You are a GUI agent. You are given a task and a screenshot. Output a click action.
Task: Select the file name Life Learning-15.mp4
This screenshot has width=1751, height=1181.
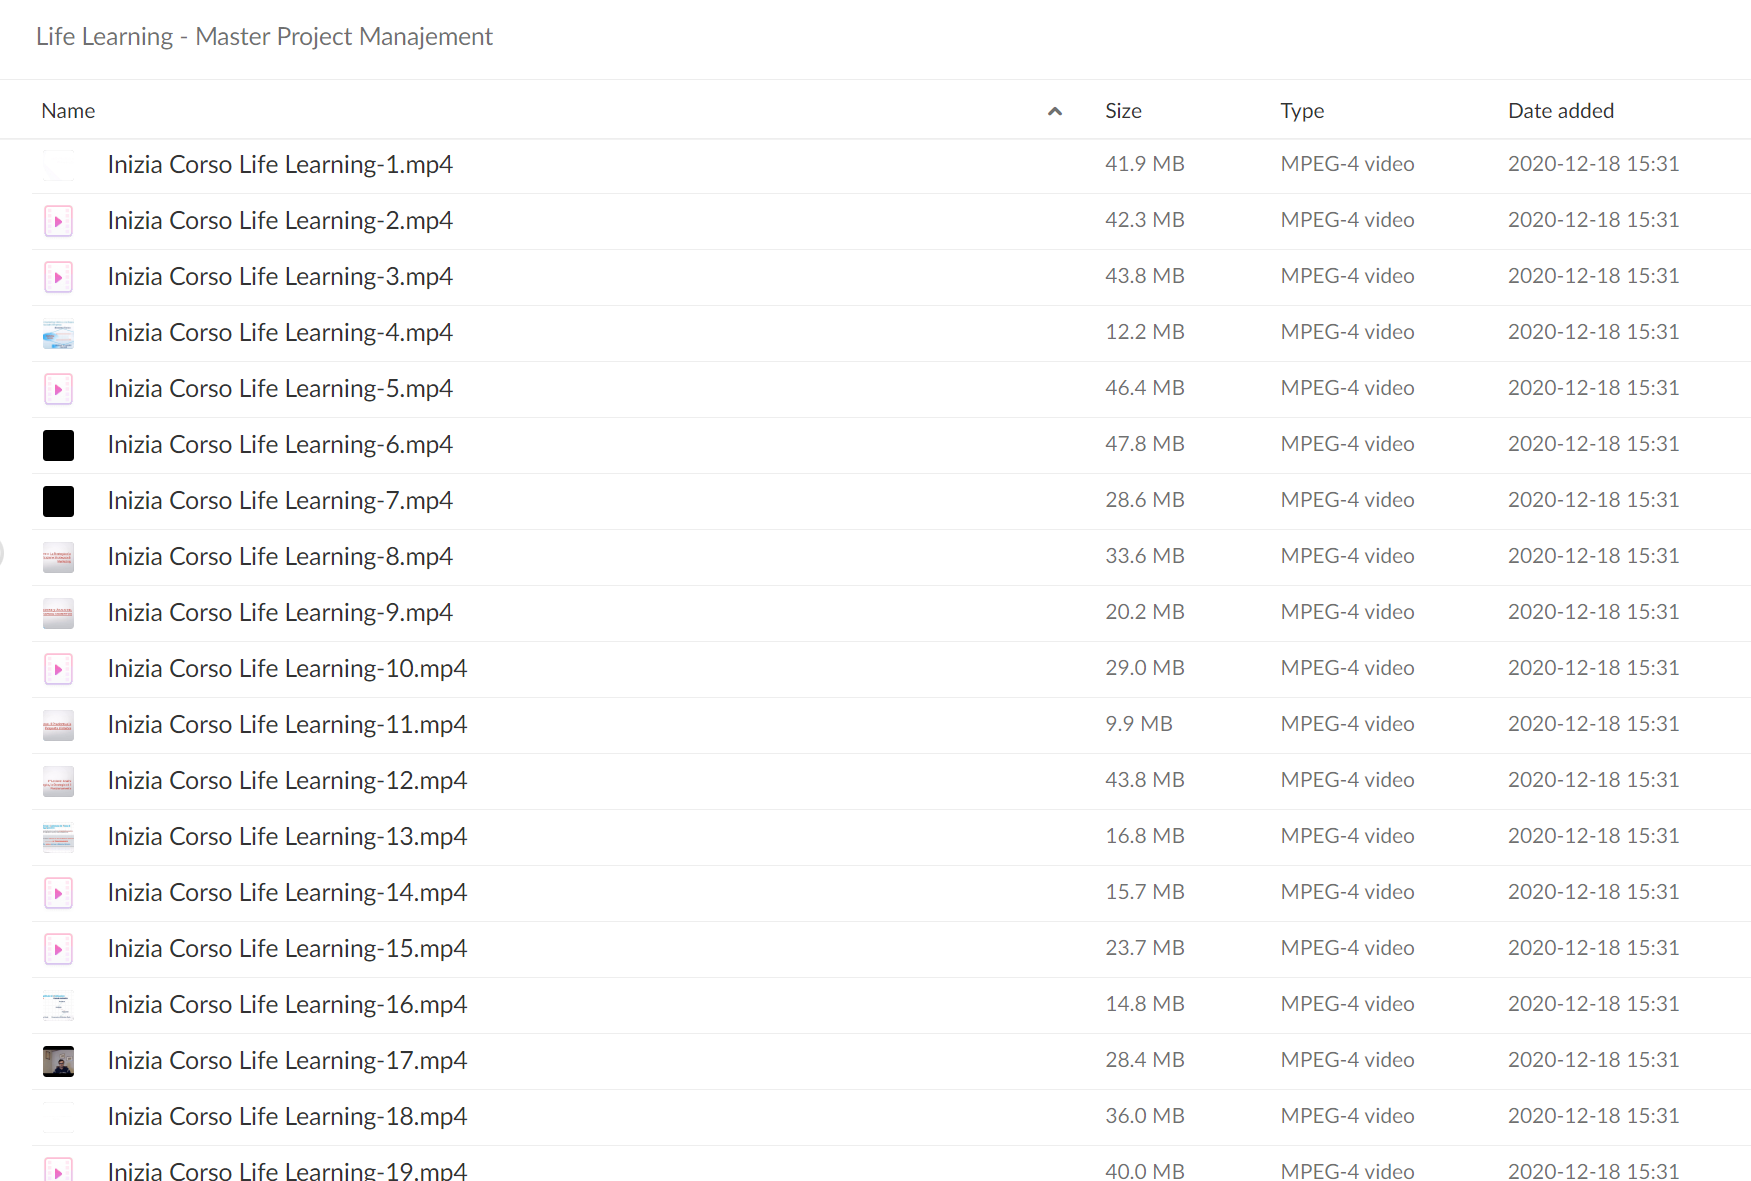(287, 949)
